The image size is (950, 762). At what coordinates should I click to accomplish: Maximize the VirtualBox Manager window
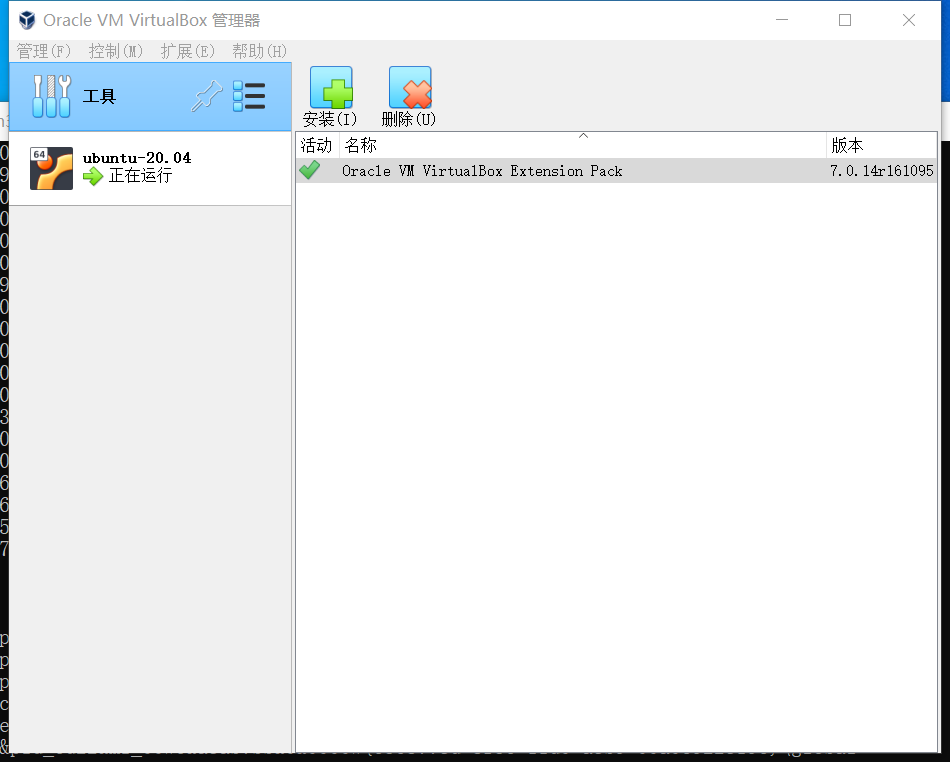coord(845,20)
